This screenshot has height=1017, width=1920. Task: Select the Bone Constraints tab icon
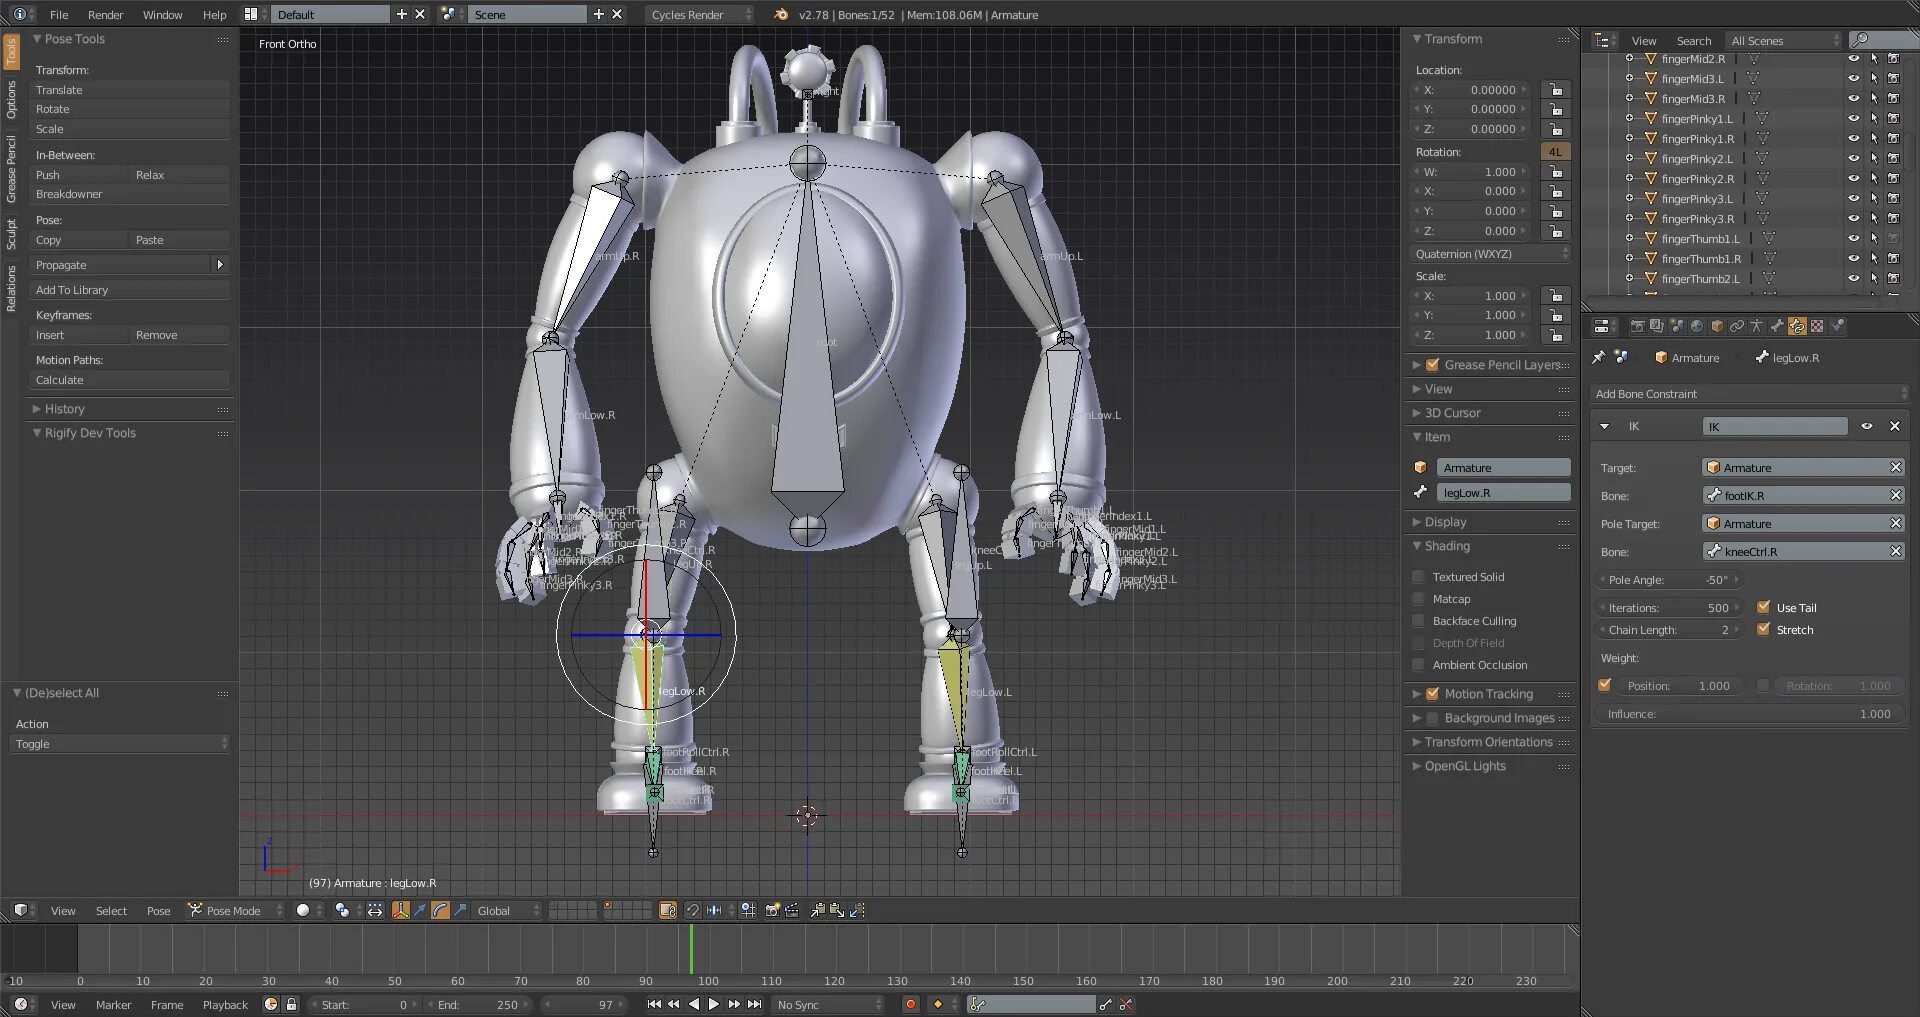pyautogui.click(x=1797, y=326)
